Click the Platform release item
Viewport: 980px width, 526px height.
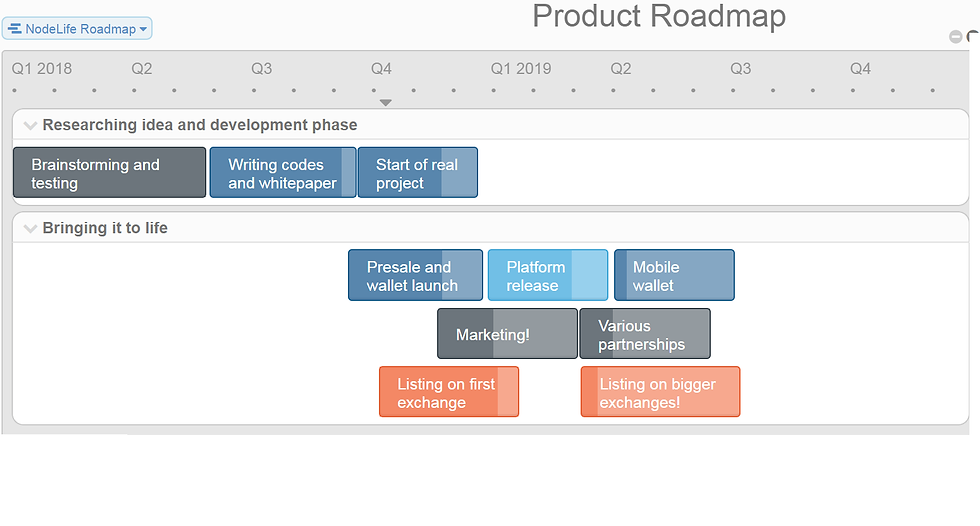548,275
